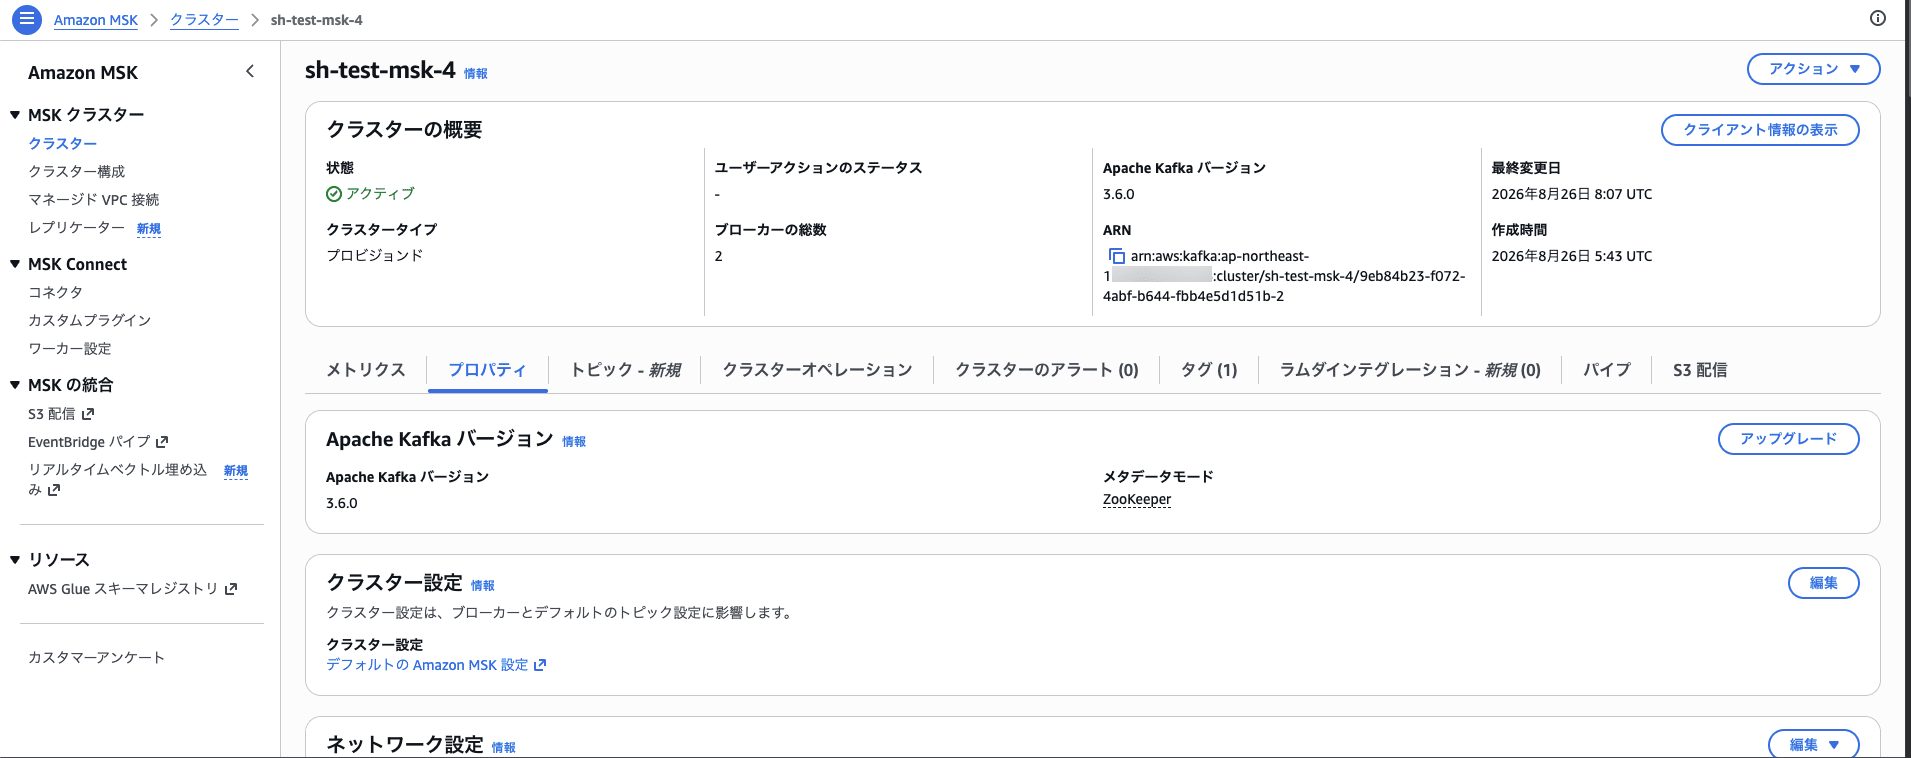This screenshot has width=1911, height=758.
Task: Open カスタマーアンケート in the sidebar
Action: (96, 658)
